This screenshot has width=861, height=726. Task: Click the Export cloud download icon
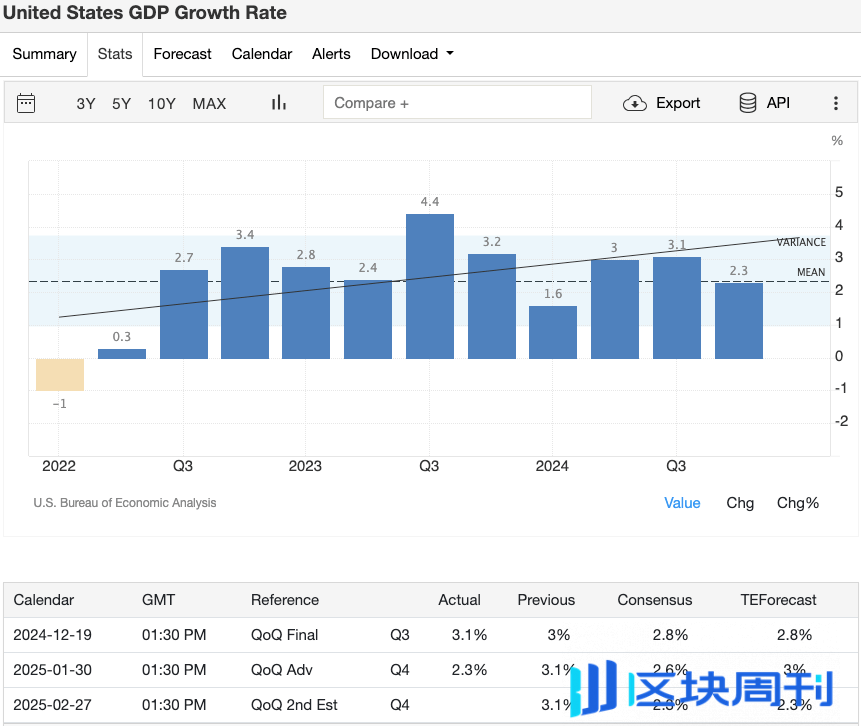[635, 103]
